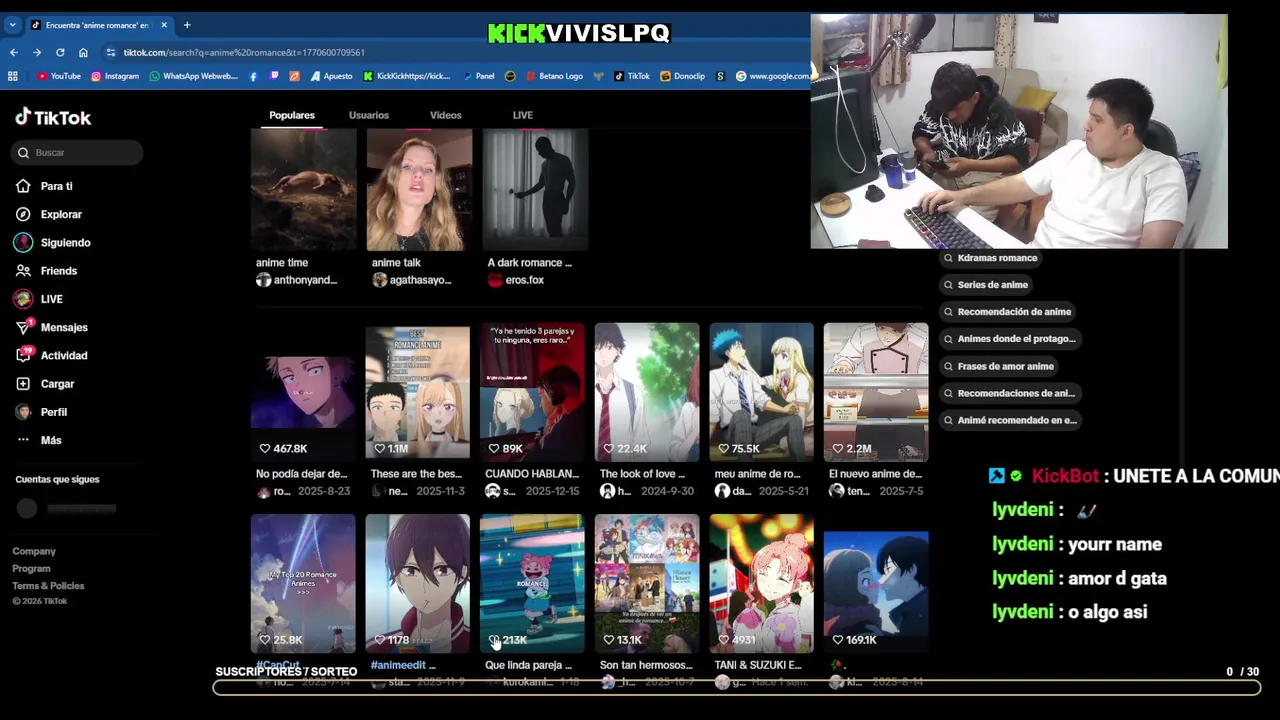
Task: Open the www.google.com bookmark
Action: click(x=773, y=76)
